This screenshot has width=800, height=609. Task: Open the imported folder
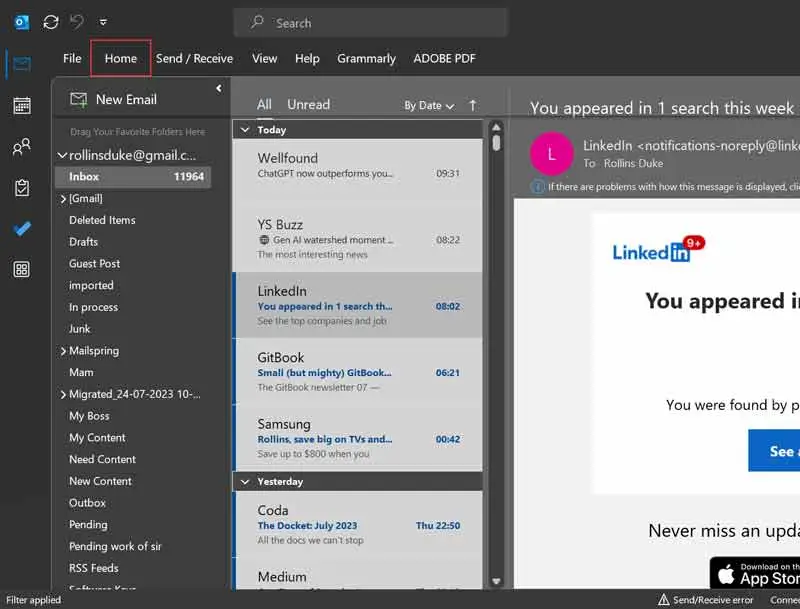point(91,286)
